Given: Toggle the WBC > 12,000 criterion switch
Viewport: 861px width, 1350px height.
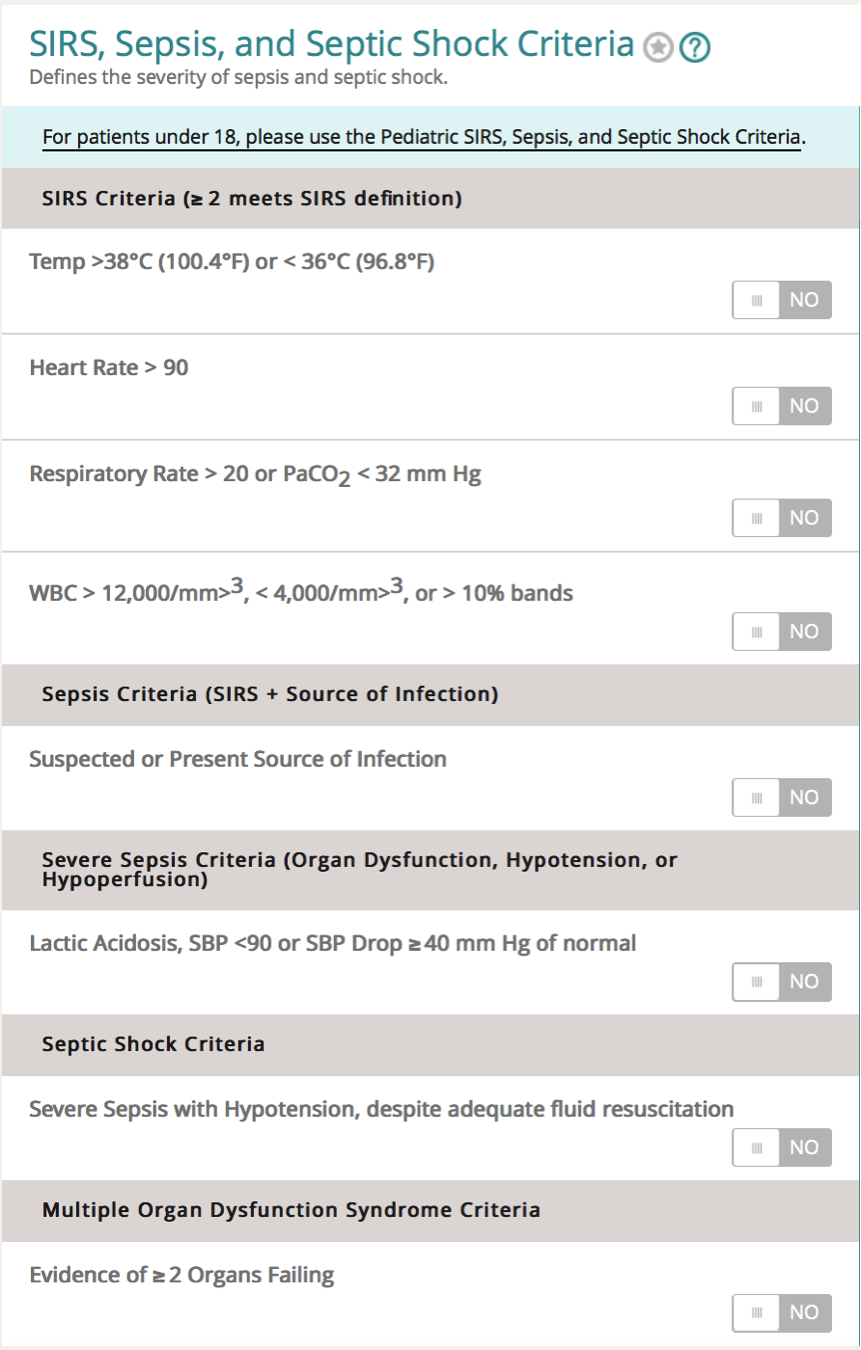Looking at the screenshot, I should [782, 631].
